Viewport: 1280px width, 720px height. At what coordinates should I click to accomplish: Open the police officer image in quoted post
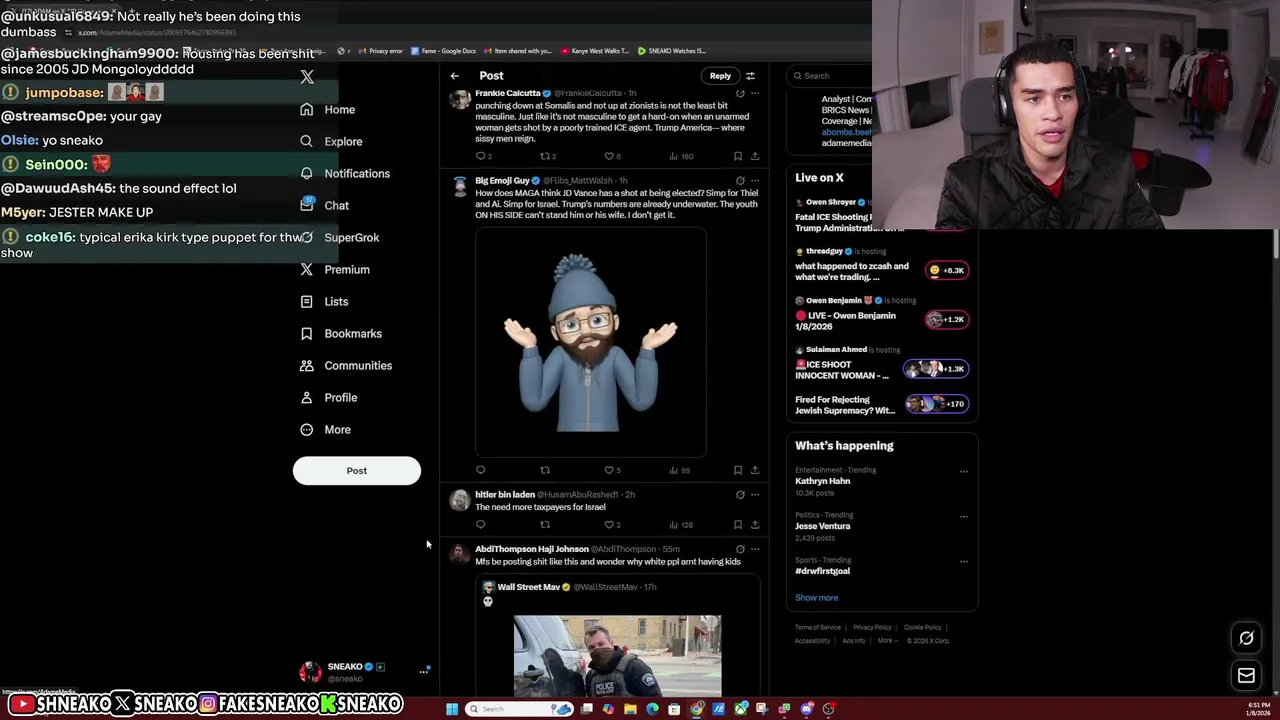[x=617, y=655]
